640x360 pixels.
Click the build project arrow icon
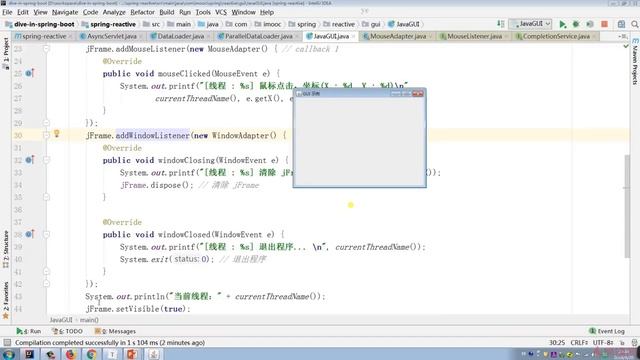pyautogui.click(x=500, y=24)
